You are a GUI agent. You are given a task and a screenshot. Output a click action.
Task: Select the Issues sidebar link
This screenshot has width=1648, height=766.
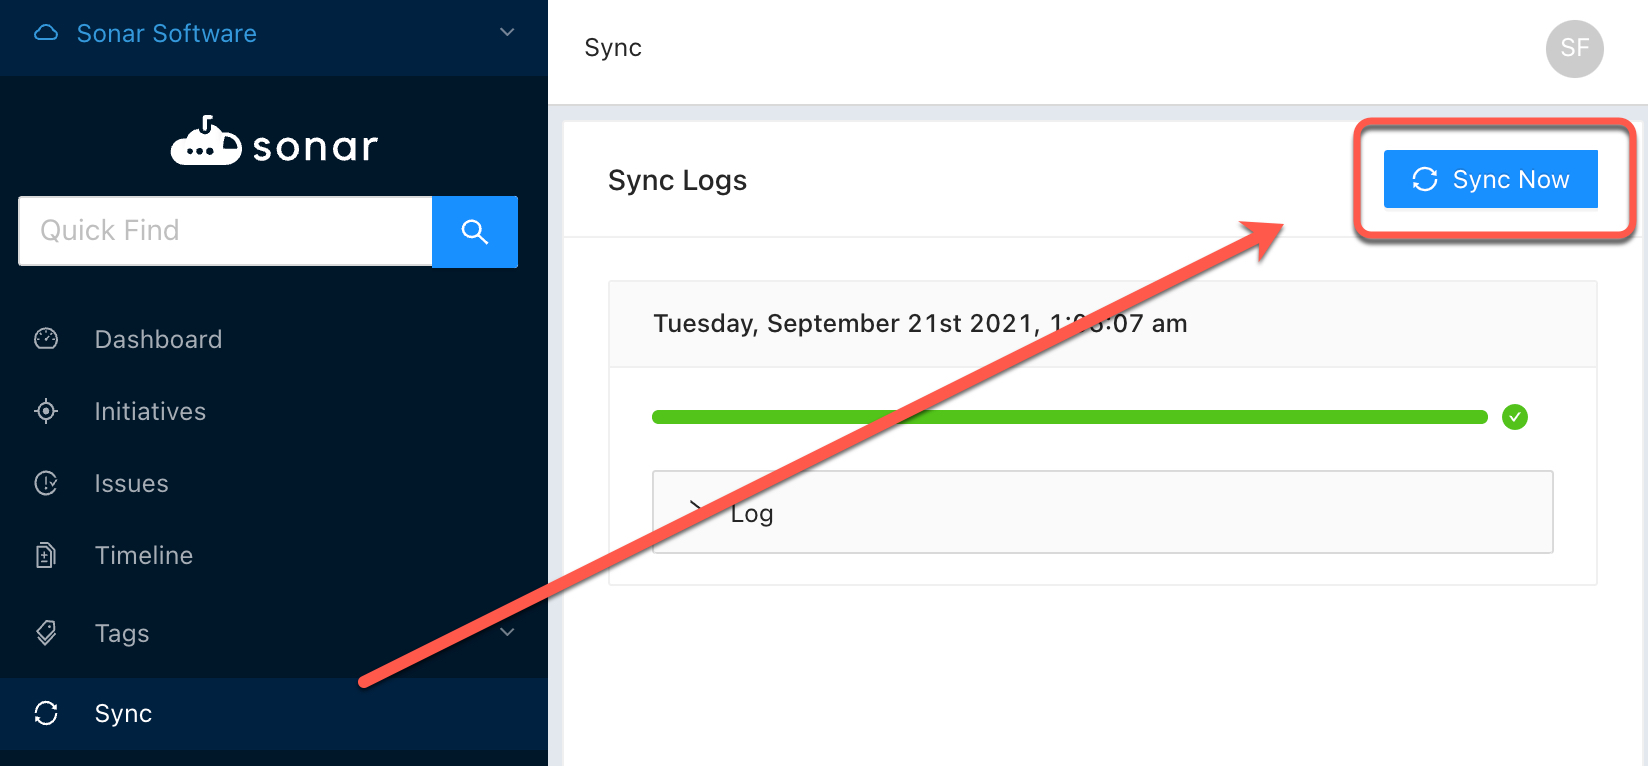[x=131, y=483]
